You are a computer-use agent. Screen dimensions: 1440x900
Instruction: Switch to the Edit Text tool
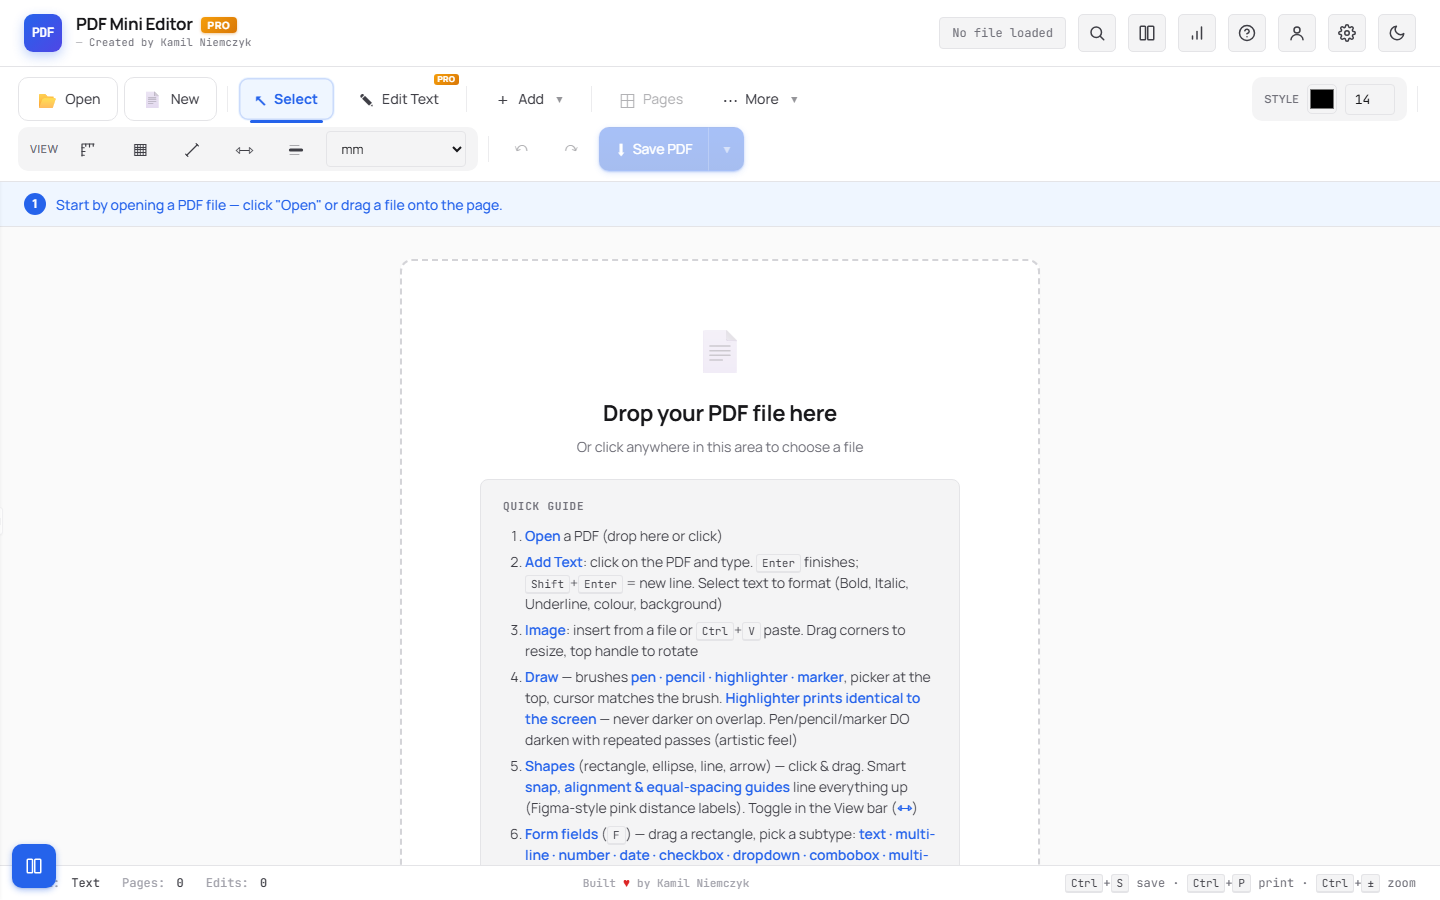[399, 99]
